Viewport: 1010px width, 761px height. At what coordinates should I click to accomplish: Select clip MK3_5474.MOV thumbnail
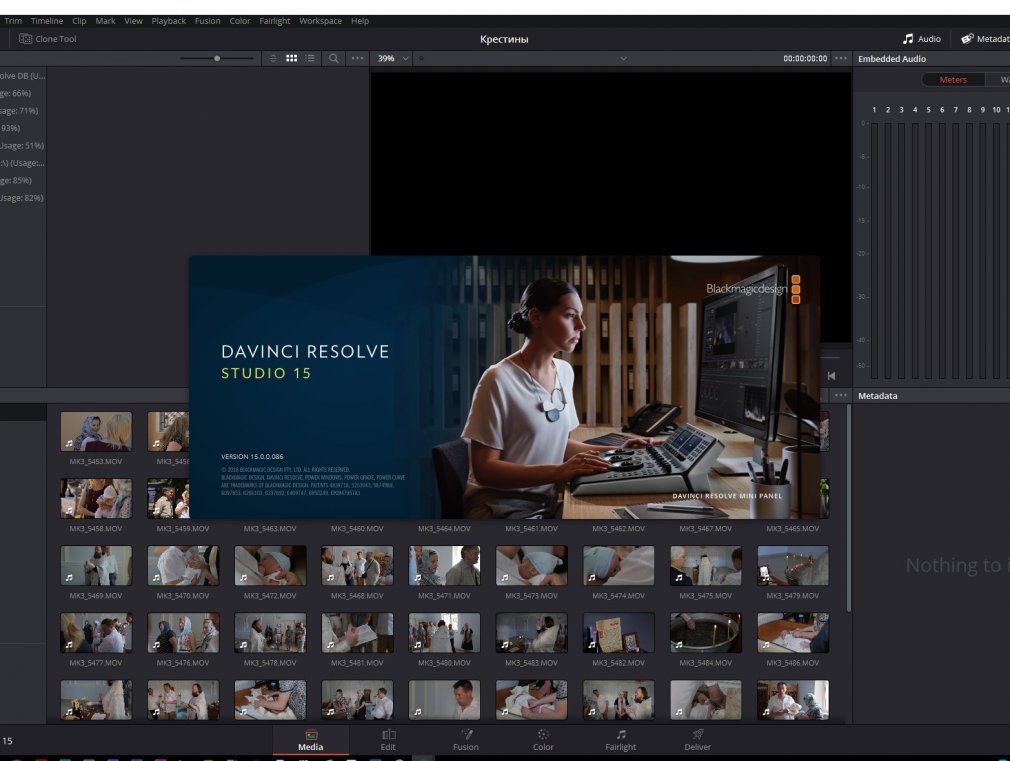click(618, 565)
